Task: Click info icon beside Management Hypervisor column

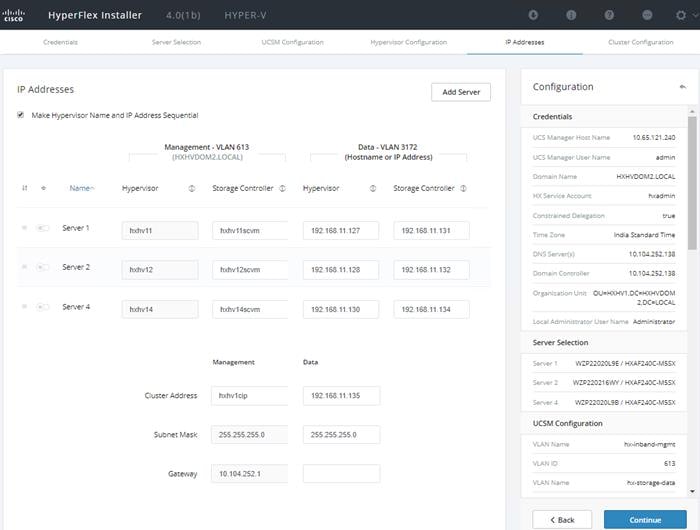Action: pyautogui.click(x=192, y=188)
